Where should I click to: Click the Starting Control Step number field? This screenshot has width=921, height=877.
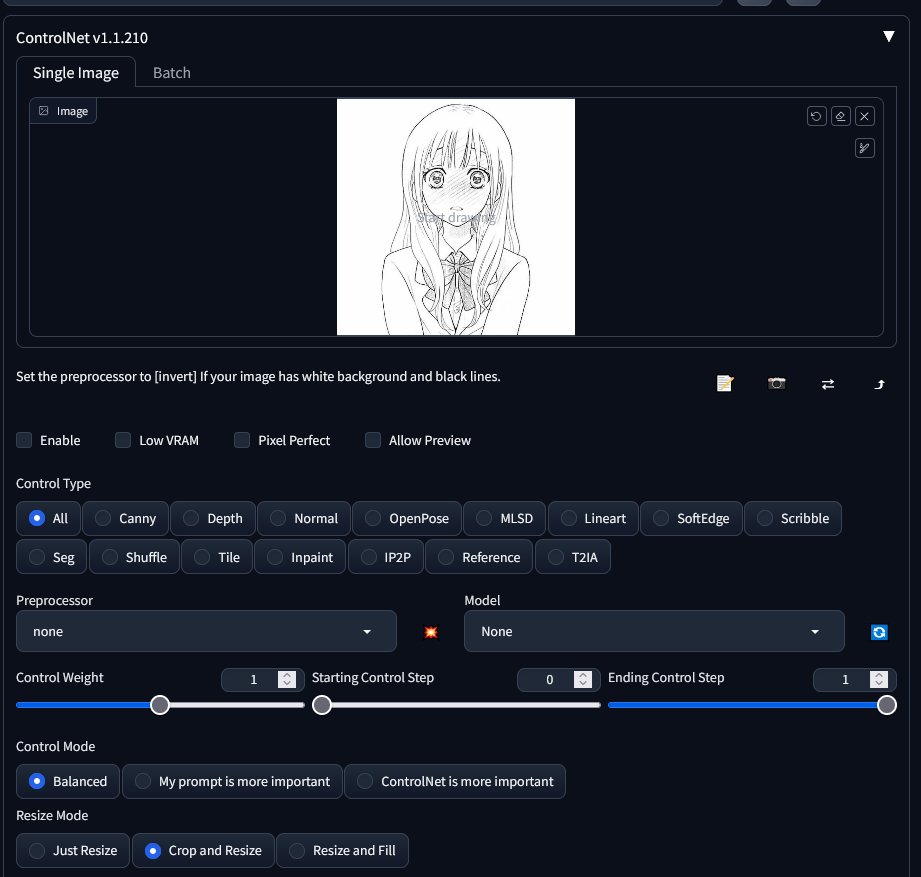click(x=559, y=680)
